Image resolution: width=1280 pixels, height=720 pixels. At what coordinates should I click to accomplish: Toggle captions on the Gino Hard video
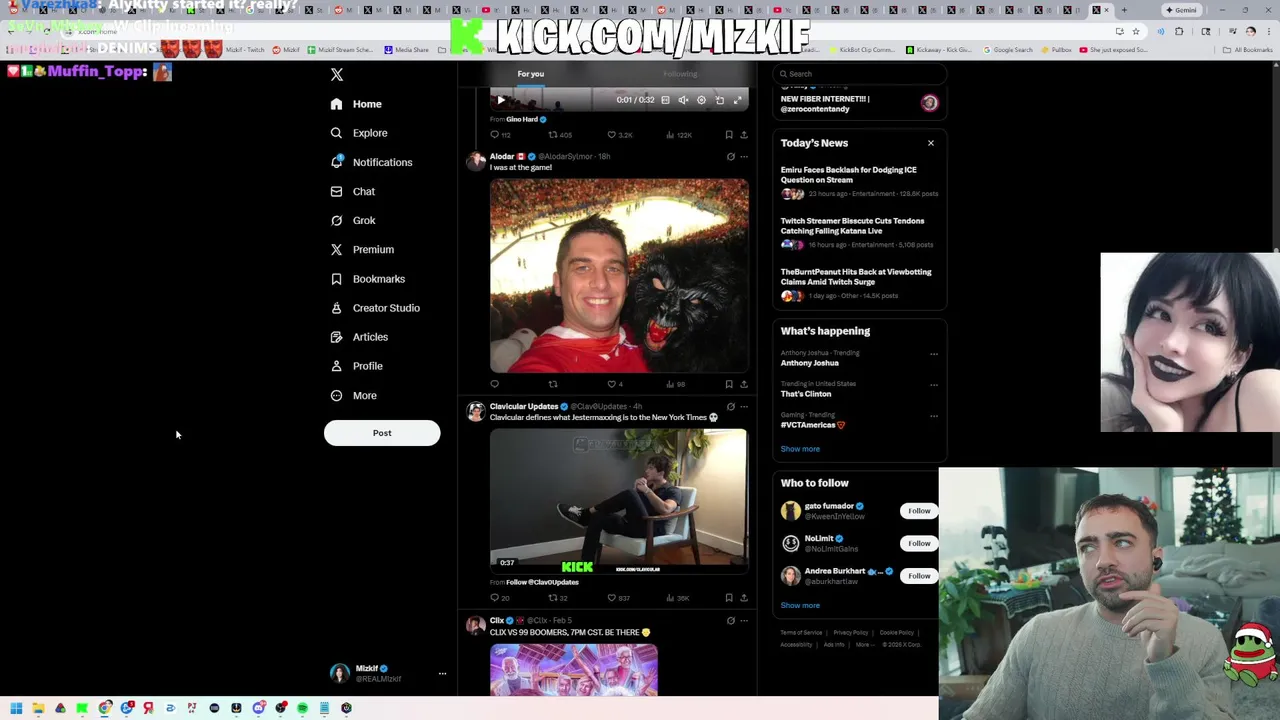pyautogui.click(x=665, y=100)
